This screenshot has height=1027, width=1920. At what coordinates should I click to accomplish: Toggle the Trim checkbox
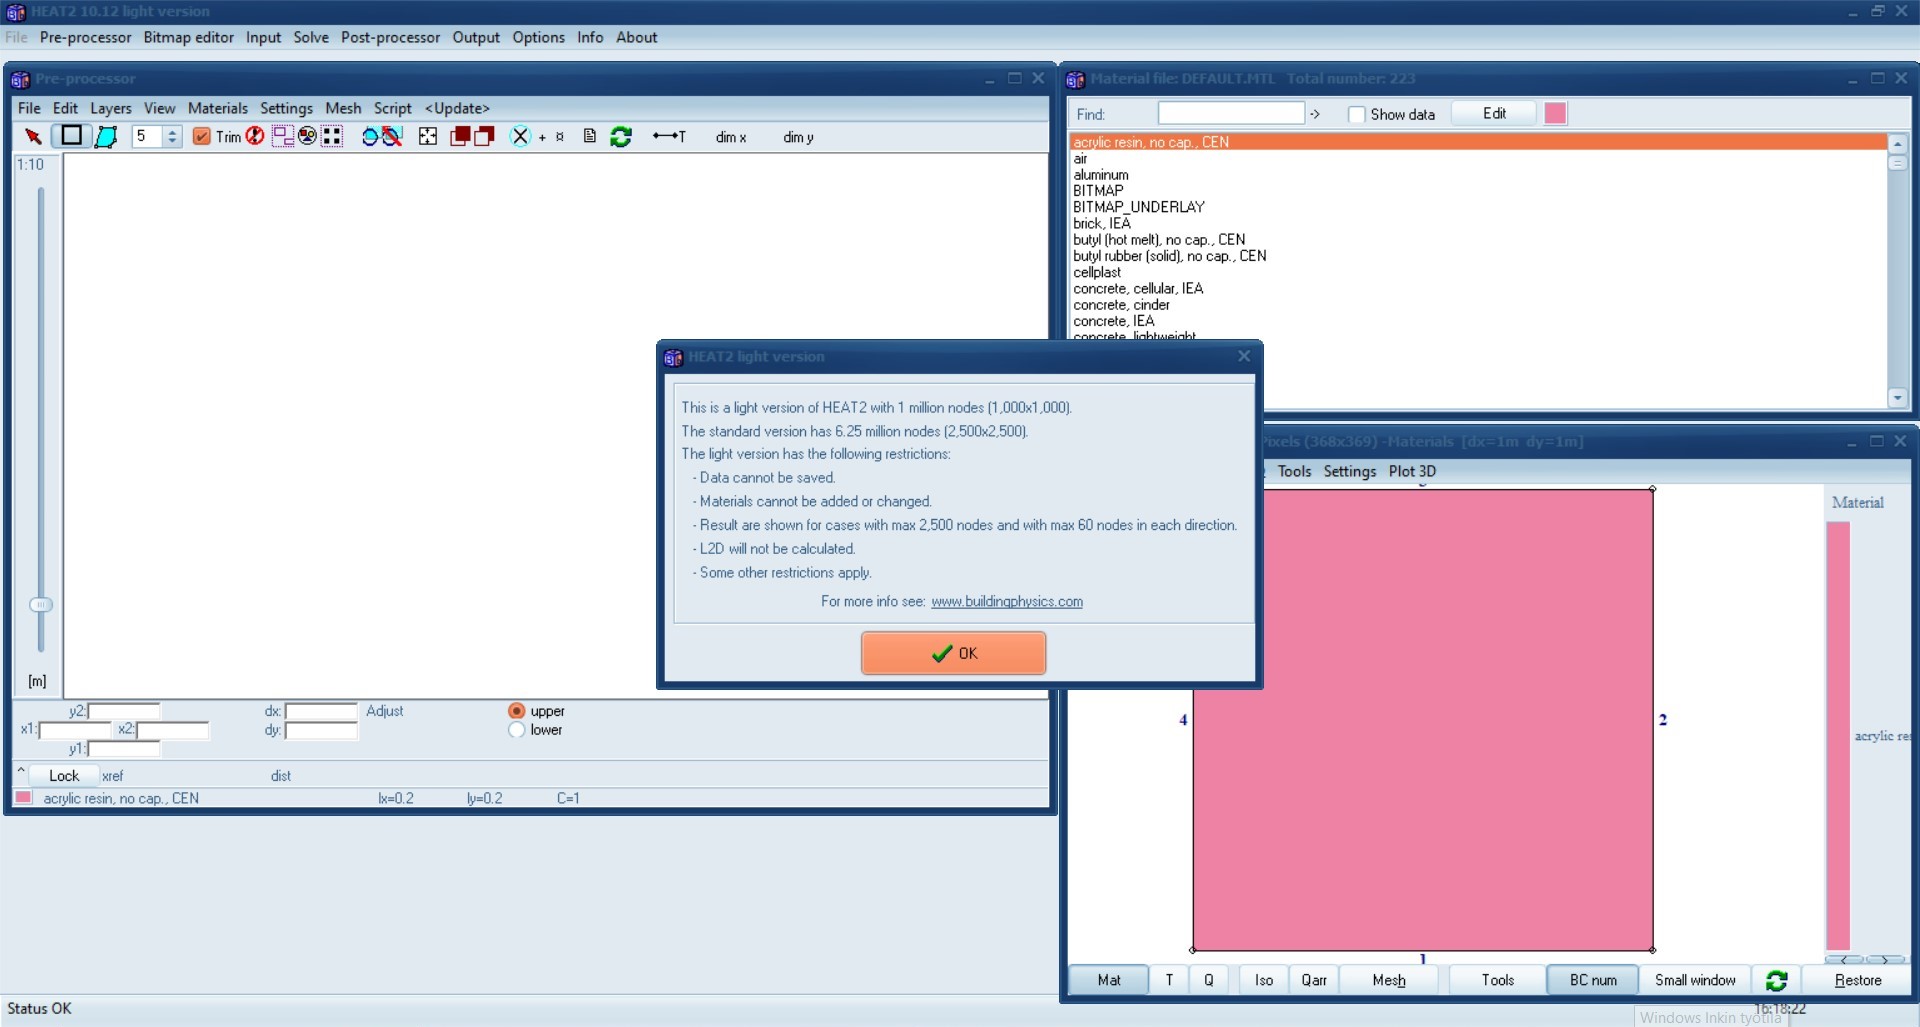coord(201,137)
